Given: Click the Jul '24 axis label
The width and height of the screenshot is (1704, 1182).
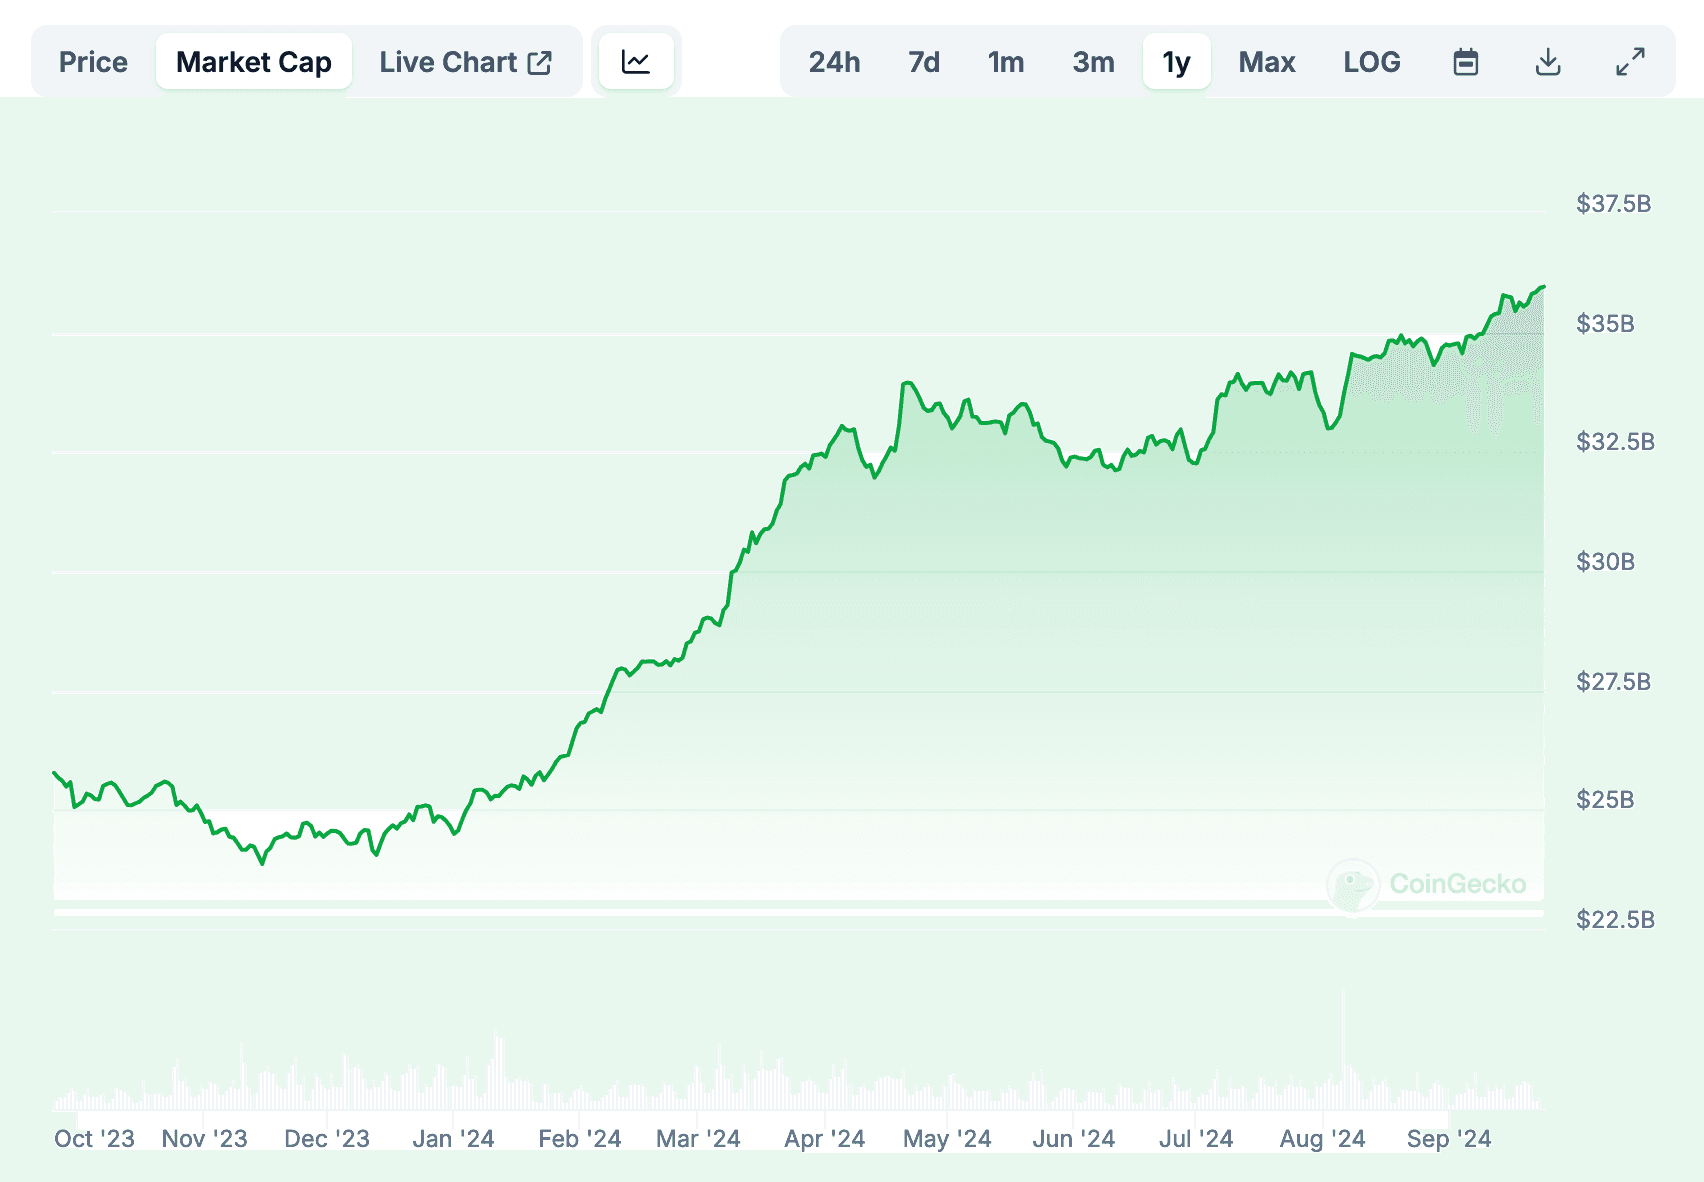Looking at the screenshot, I should tap(1196, 1139).
